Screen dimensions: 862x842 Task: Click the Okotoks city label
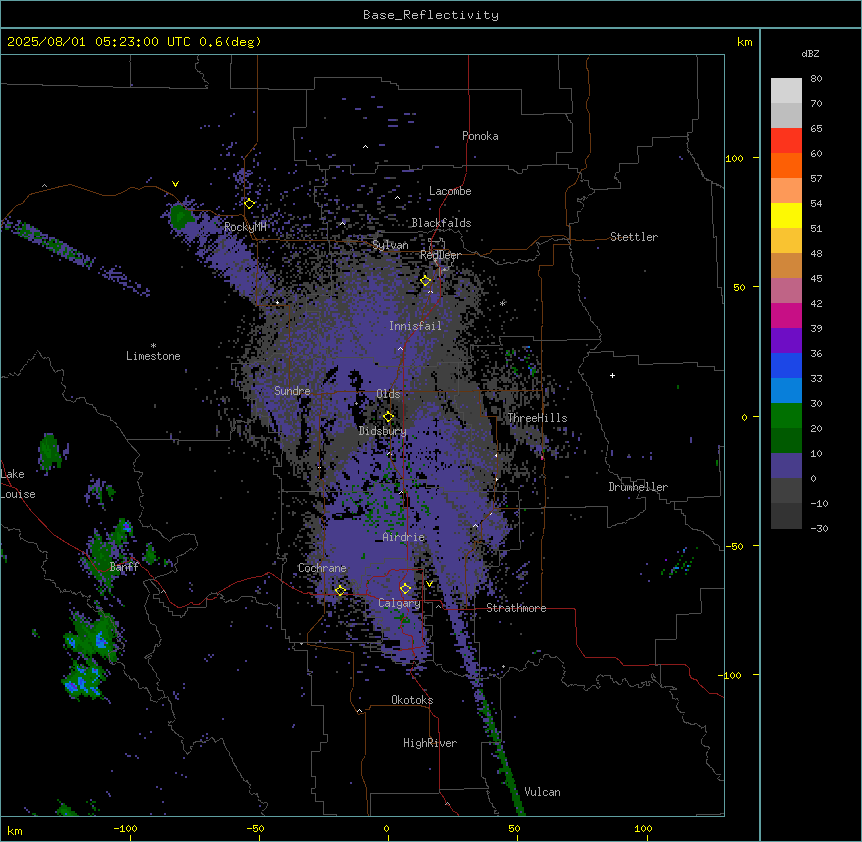pyautogui.click(x=412, y=700)
